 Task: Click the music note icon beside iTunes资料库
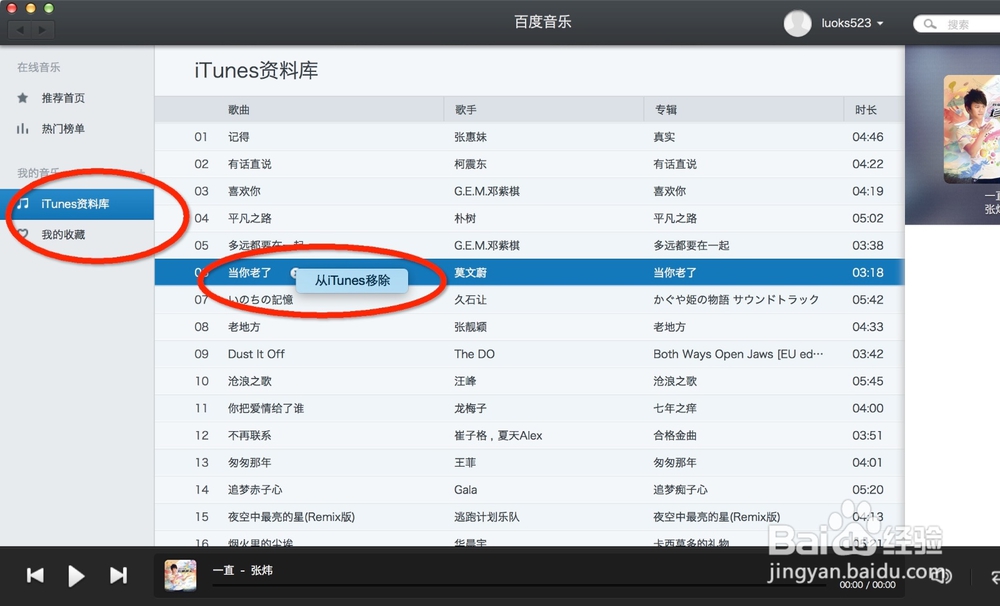(23, 203)
